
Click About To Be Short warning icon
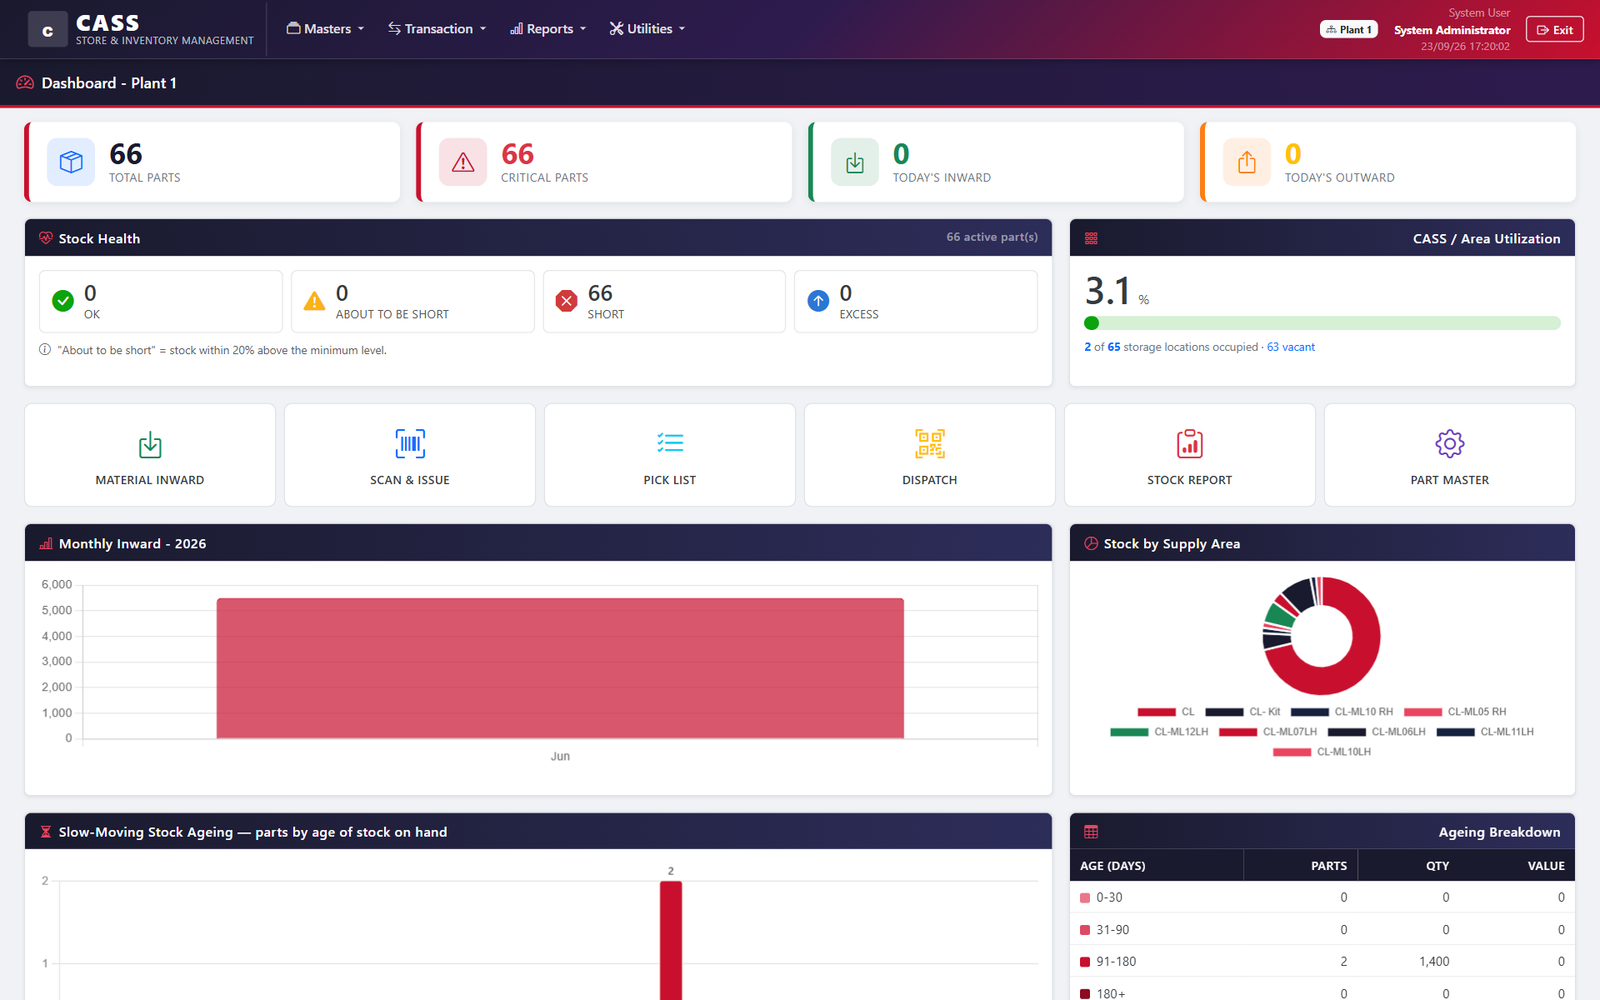pos(314,301)
